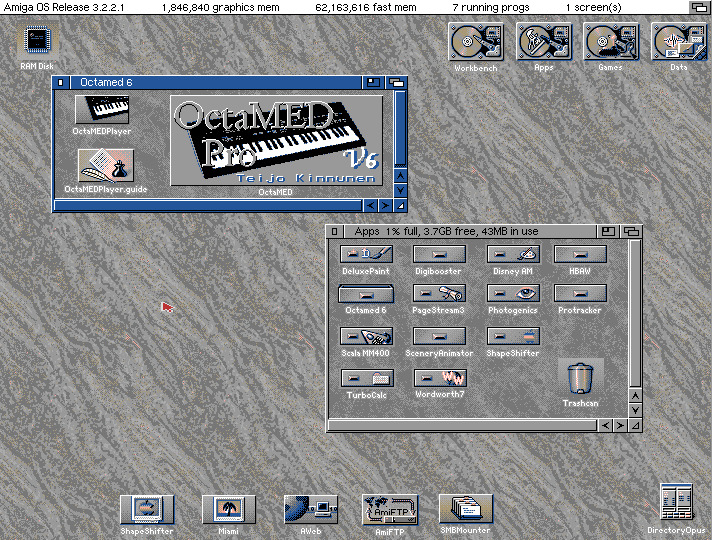Click the Octamed 6 scroll down arrow

[x=400, y=190]
